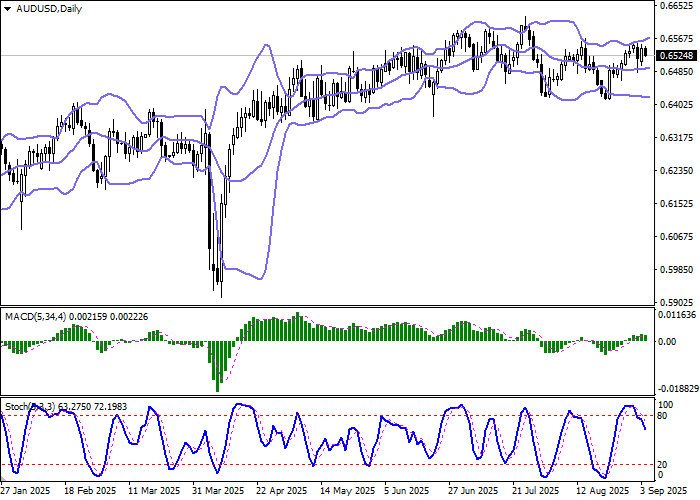
Task: Select the AUDUSD,Daily chart title
Action: tap(49, 9)
